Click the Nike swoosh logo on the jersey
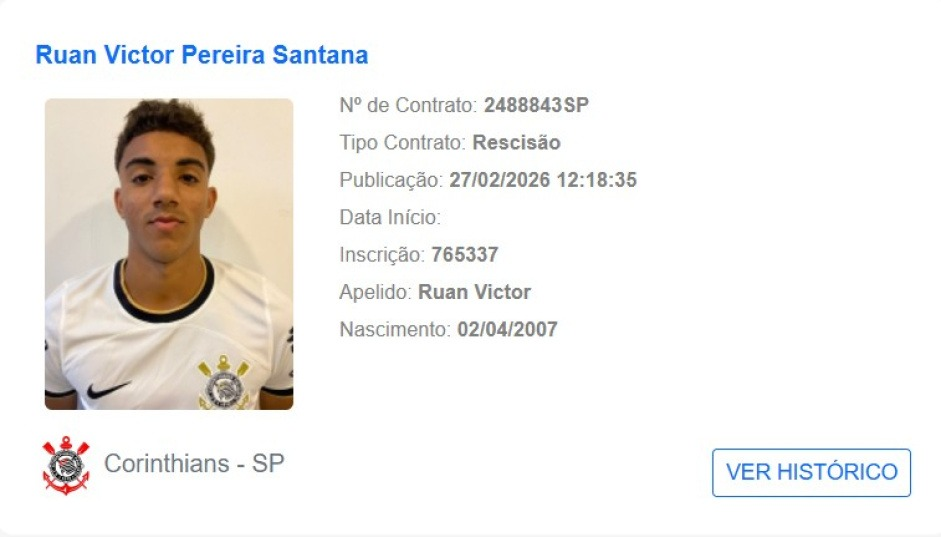This screenshot has width=941, height=537. [x=107, y=389]
